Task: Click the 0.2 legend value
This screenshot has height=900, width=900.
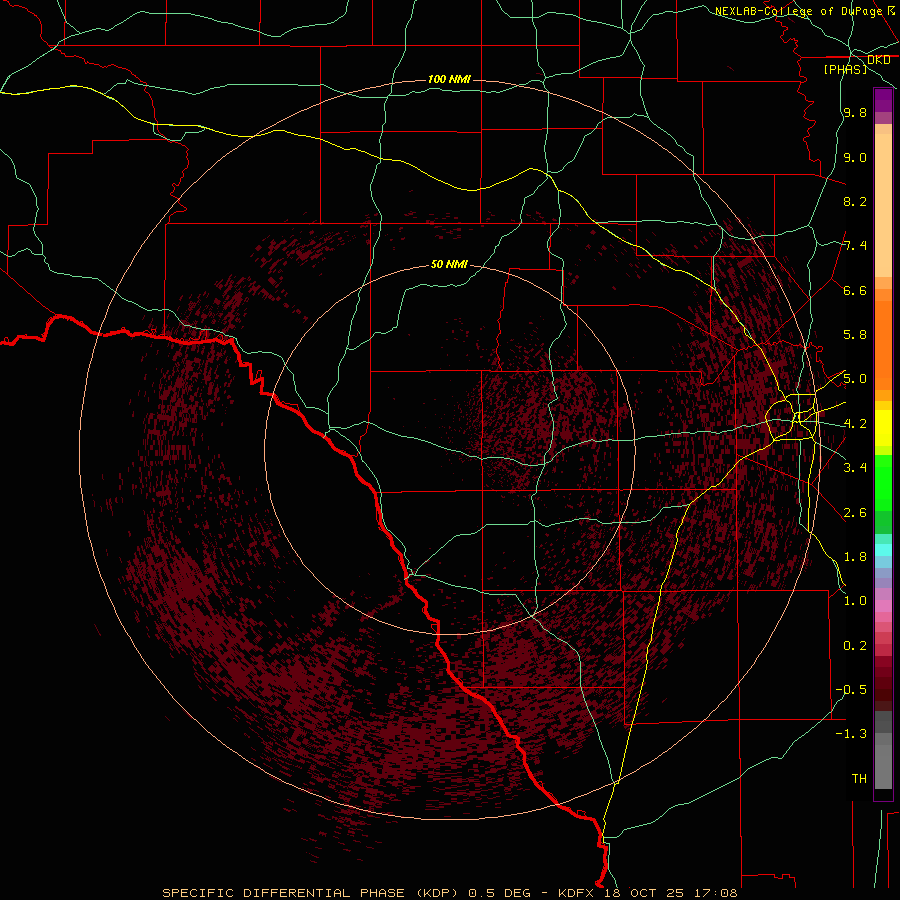Action: pos(855,646)
